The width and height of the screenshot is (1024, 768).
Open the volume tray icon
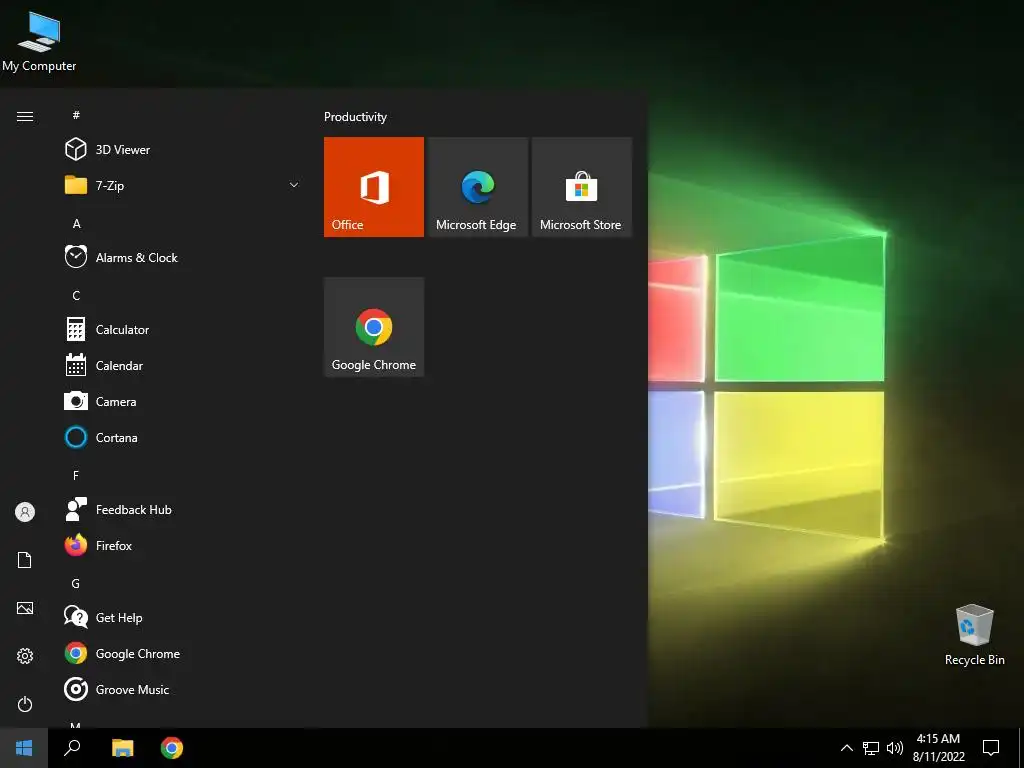click(895, 748)
